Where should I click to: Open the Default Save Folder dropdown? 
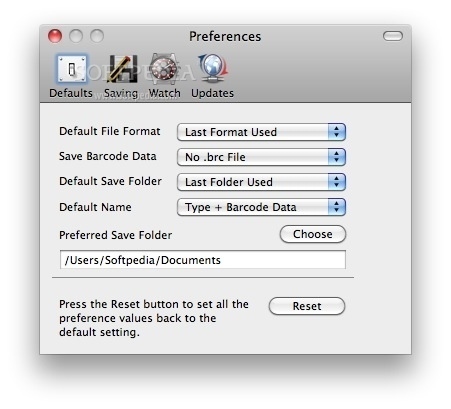tap(261, 182)
